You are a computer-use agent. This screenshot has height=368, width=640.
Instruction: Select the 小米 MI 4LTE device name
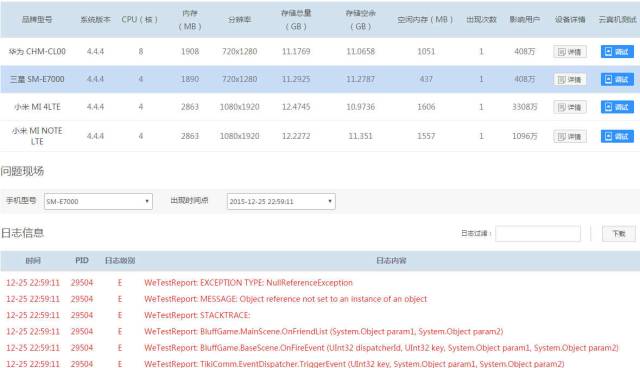[x=37, y=107]
